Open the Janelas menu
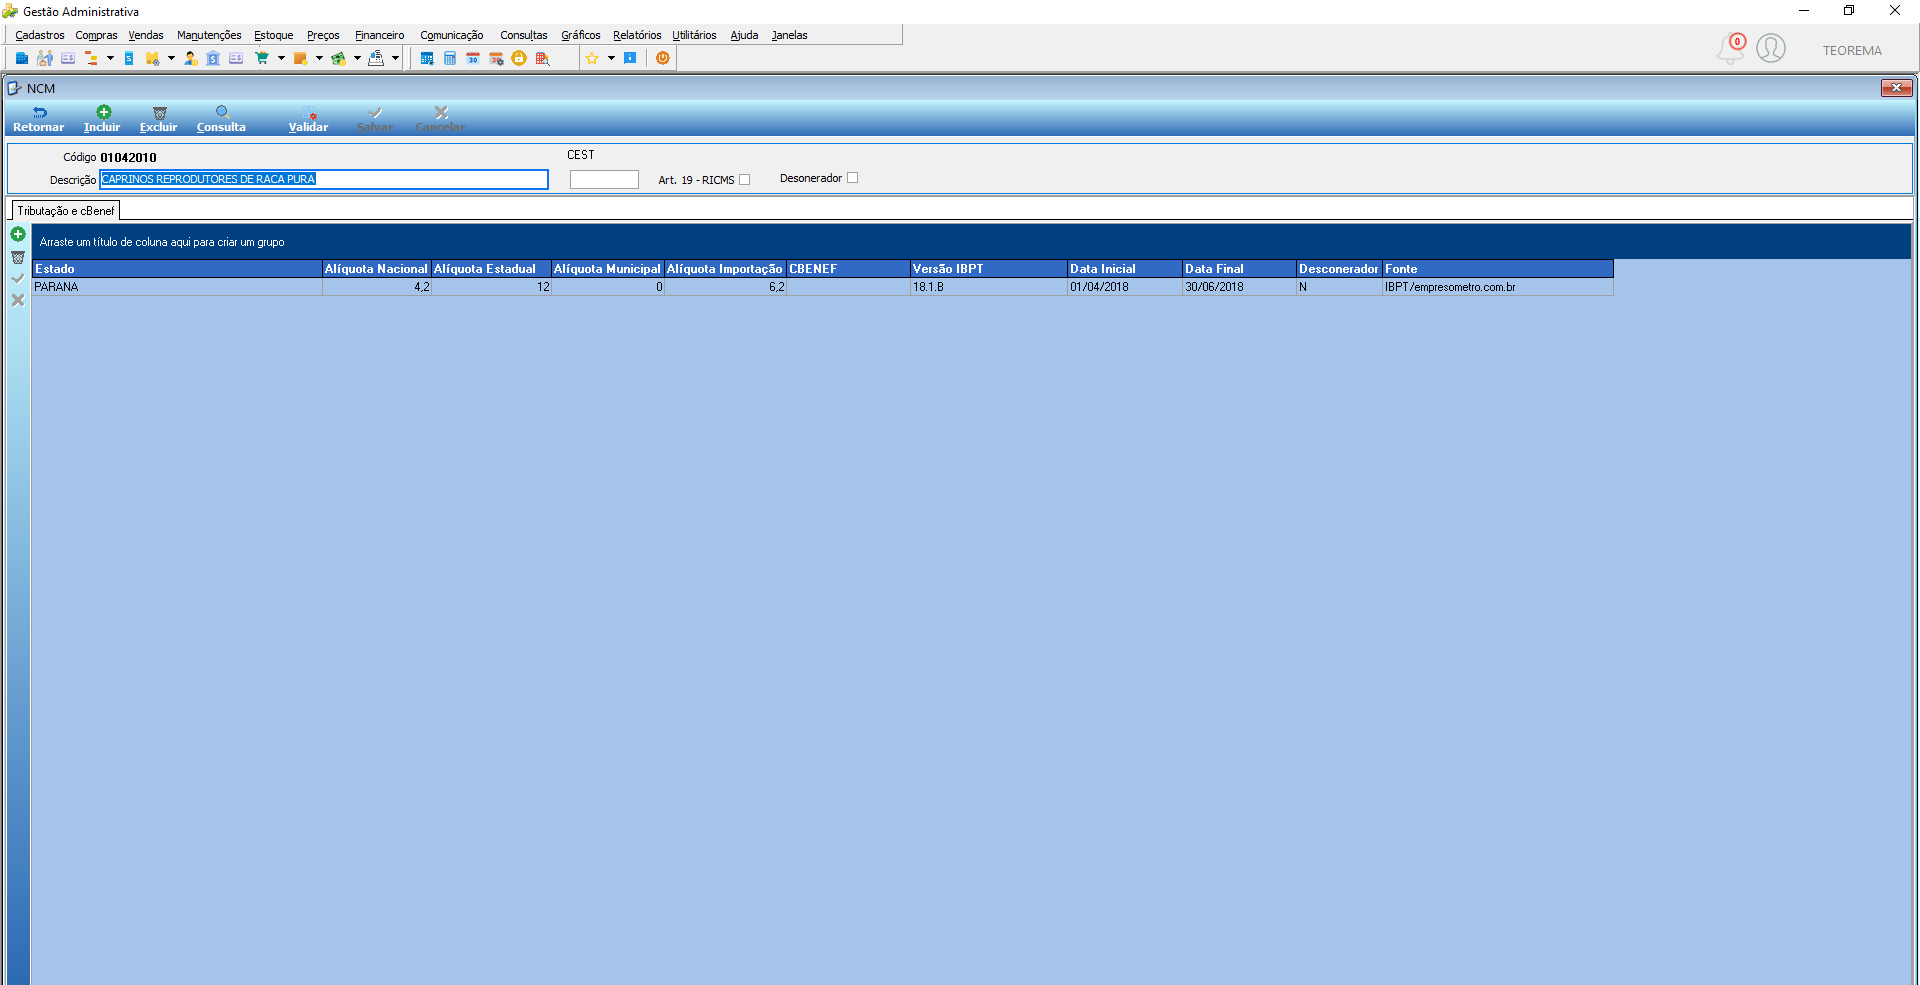Image resolution: width=1920 pixels, height=985 pixels. pyautogui.click(x=789, y=35)
